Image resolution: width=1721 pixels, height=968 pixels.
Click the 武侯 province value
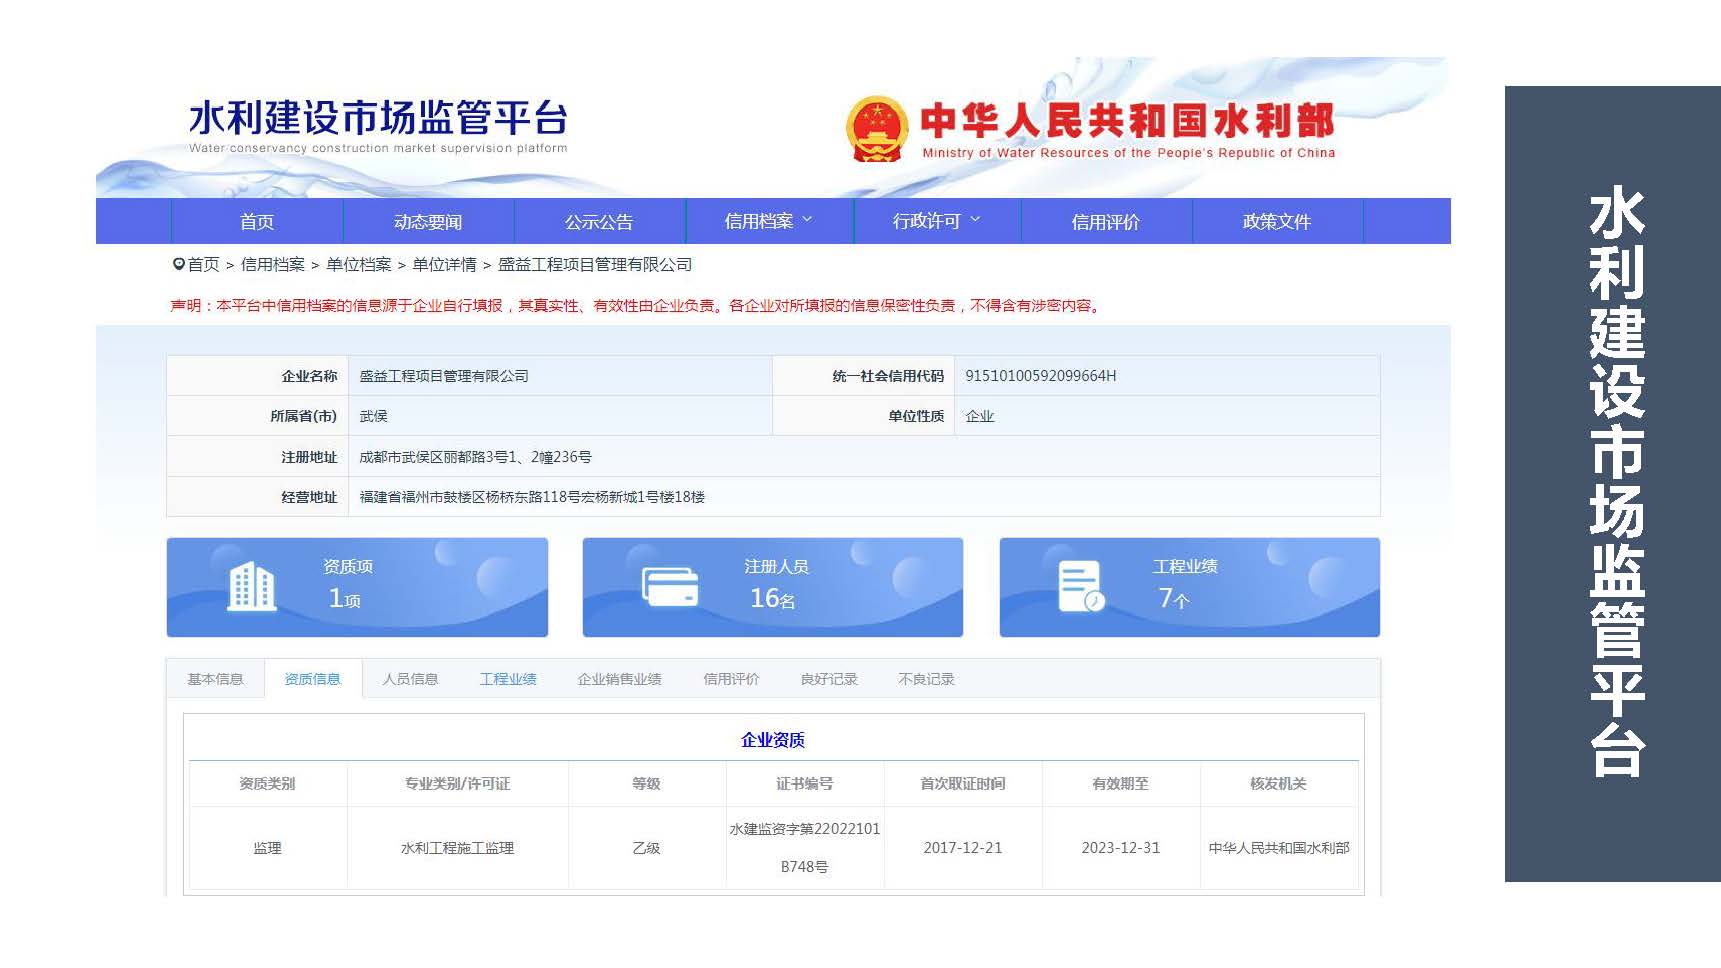pos(373,416)
